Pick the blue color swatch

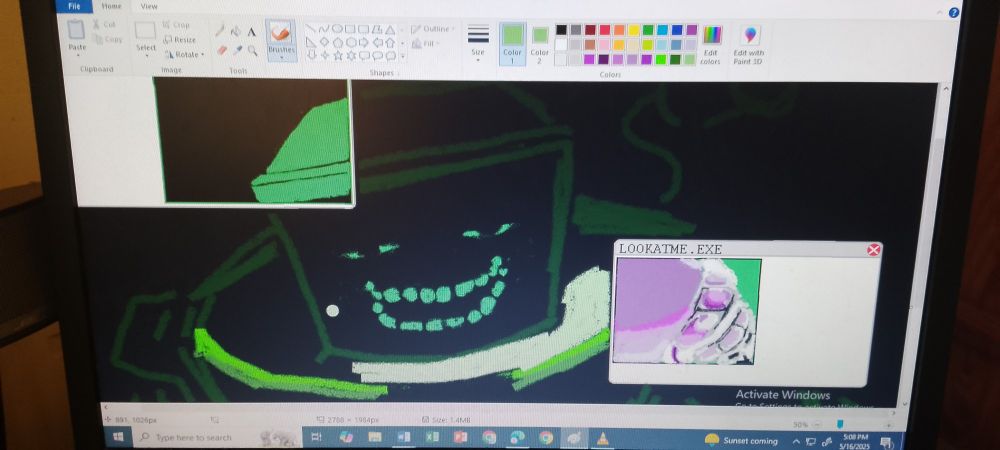coord(677,29)
